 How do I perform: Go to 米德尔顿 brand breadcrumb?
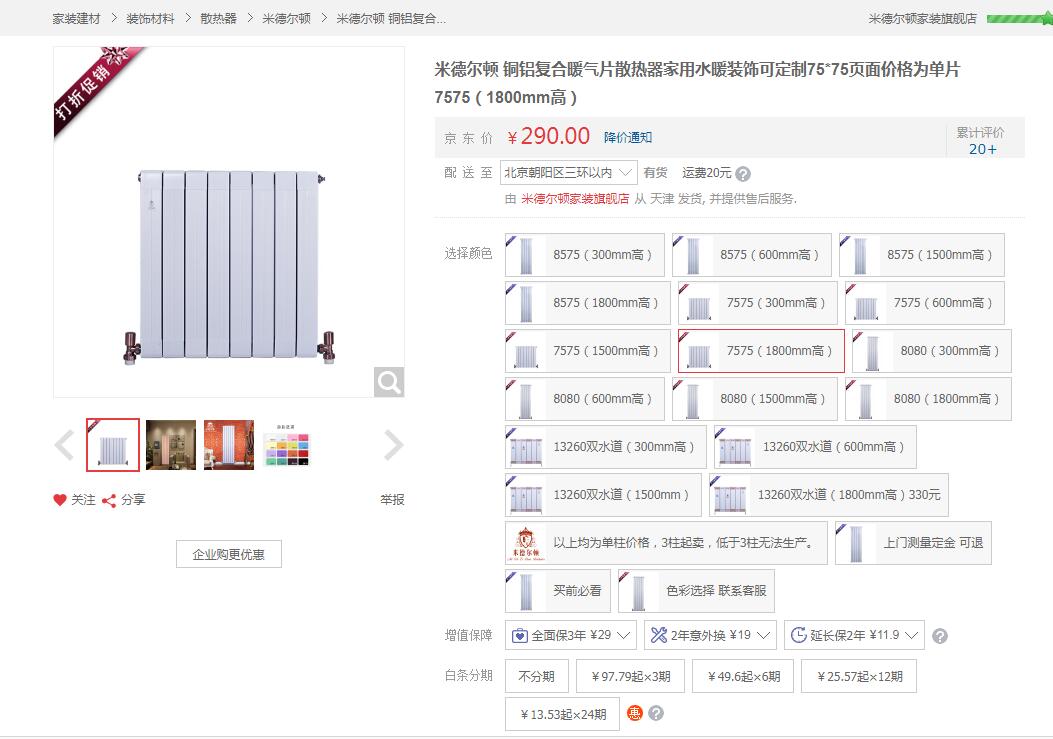click(x=287, y=19)
